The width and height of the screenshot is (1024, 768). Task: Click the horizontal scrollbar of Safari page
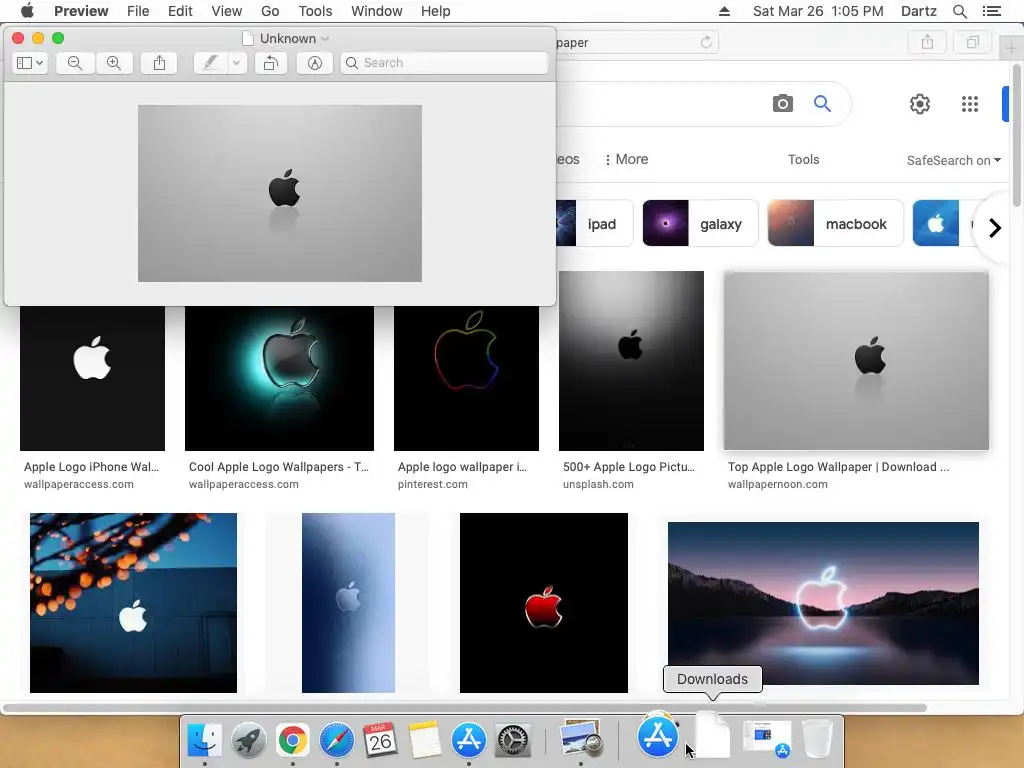pos(464,708)
